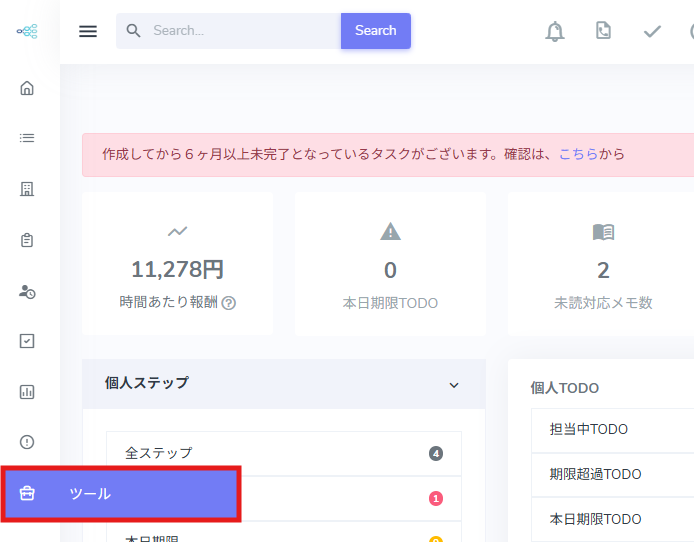Click the phone document icon in header
This screenshot has width=694, height=542.
(x=603, y=31)
